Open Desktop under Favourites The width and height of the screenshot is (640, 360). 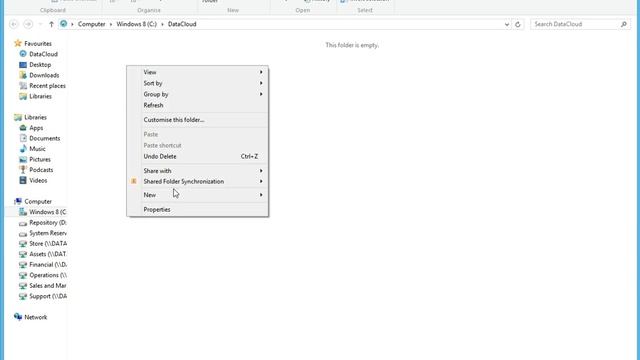point(40,64)
